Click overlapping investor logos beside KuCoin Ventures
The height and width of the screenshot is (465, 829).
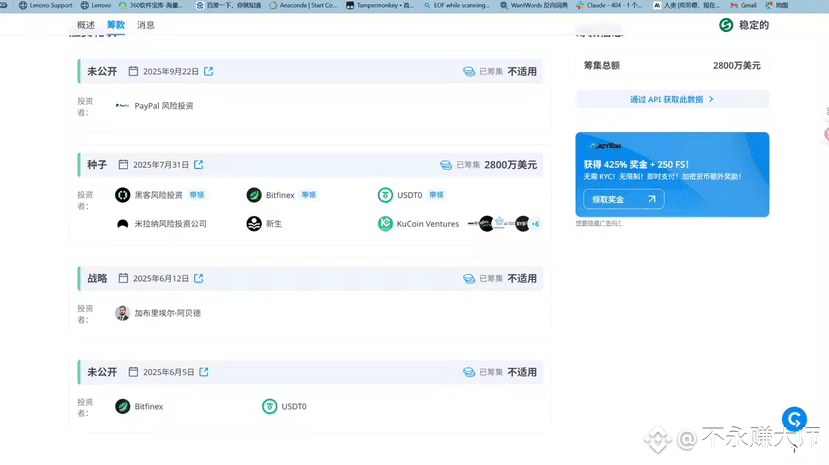coord(499,224)
